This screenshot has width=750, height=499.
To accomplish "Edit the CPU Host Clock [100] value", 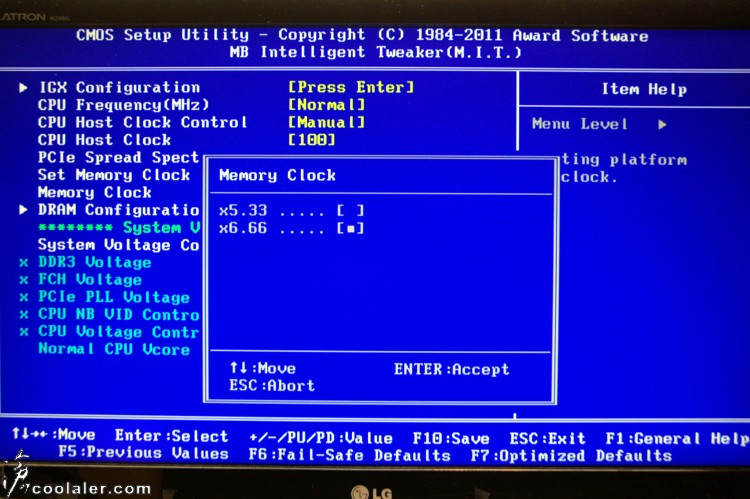I will (x=312, y=140).
